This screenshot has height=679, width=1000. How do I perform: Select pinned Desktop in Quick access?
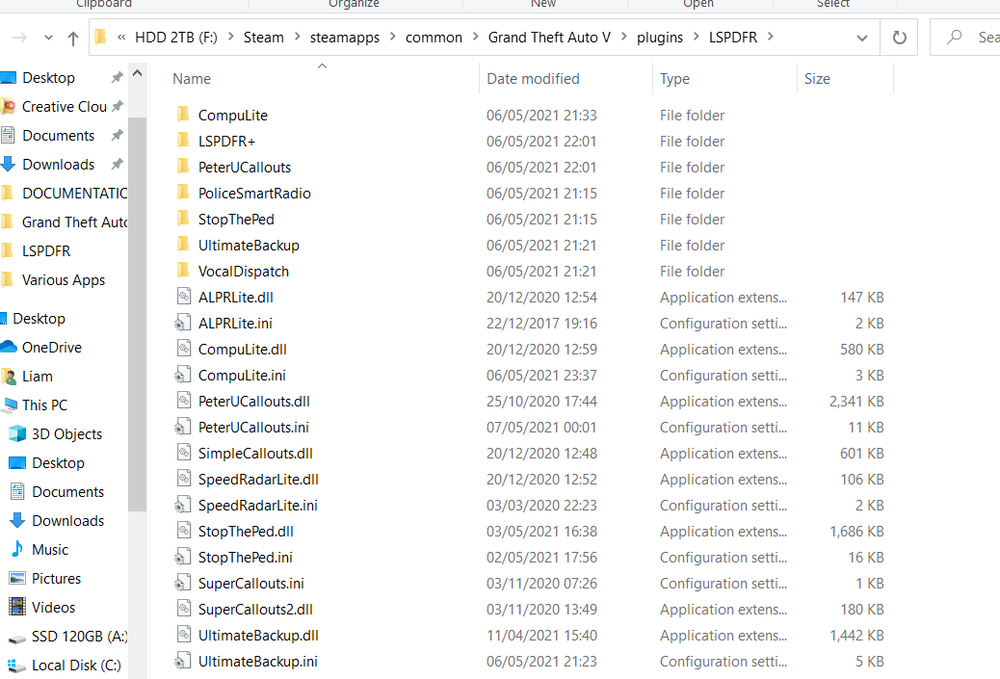(48, 78)
